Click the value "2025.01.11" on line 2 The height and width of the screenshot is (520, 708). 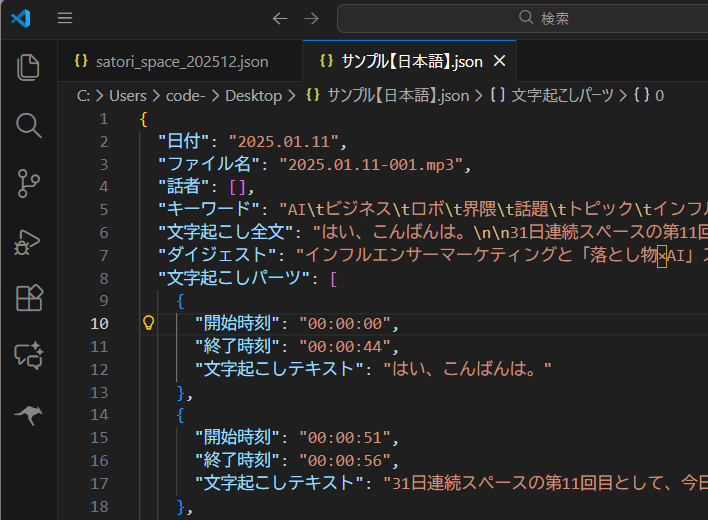click(x=284, y=142)
